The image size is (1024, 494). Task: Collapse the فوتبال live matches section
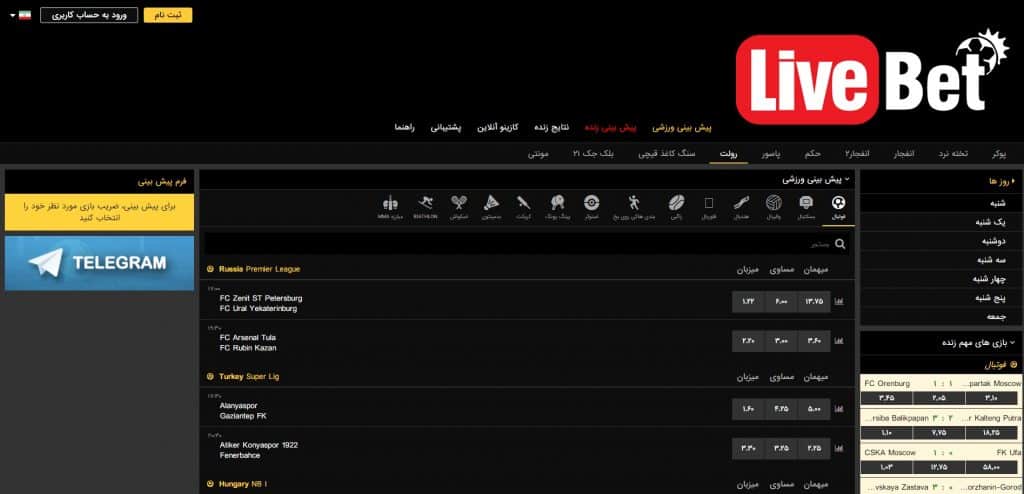(1001, 365)
